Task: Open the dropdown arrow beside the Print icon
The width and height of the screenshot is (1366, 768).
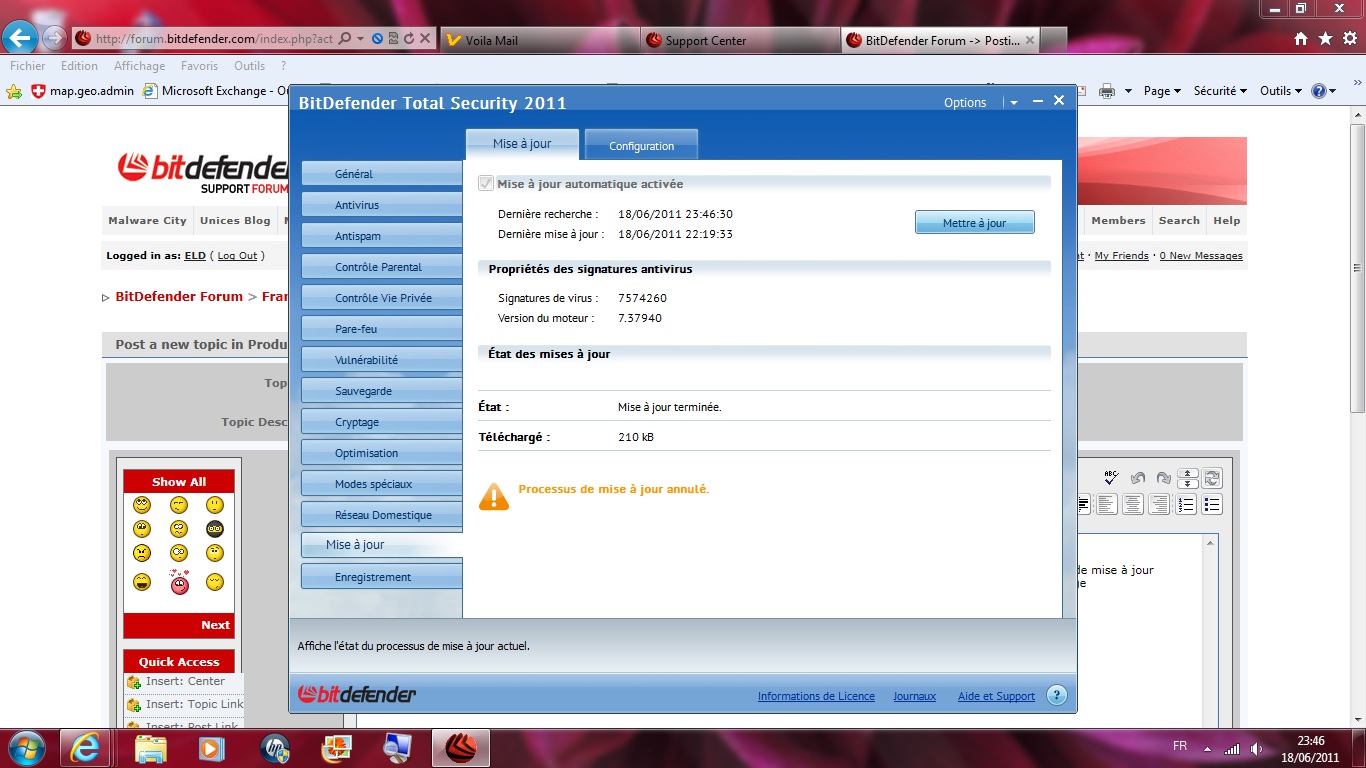Action: pos(1128,91)
